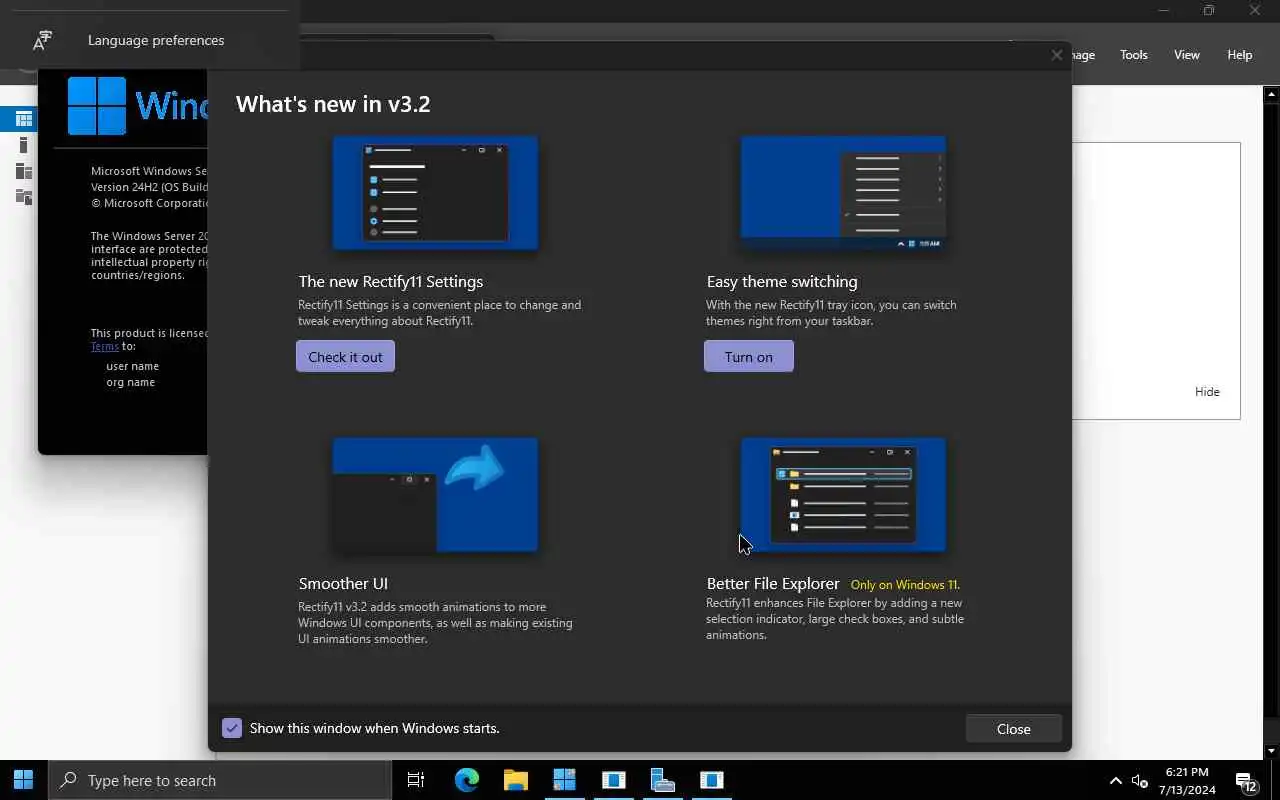Click the Smoother UI preview image
This screenshot has height=800, width=1280.
(435, 495)
